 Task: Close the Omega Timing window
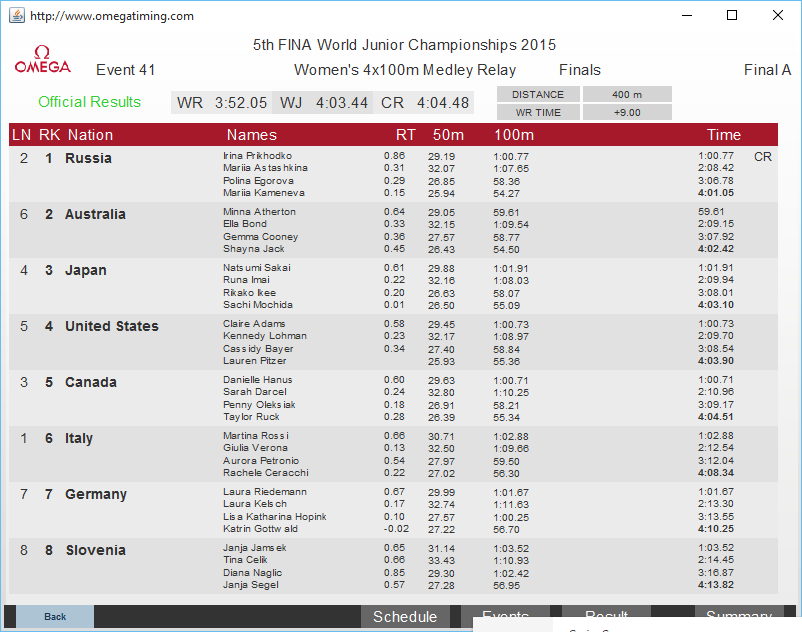pyautogui.click(x=778, y=16)
